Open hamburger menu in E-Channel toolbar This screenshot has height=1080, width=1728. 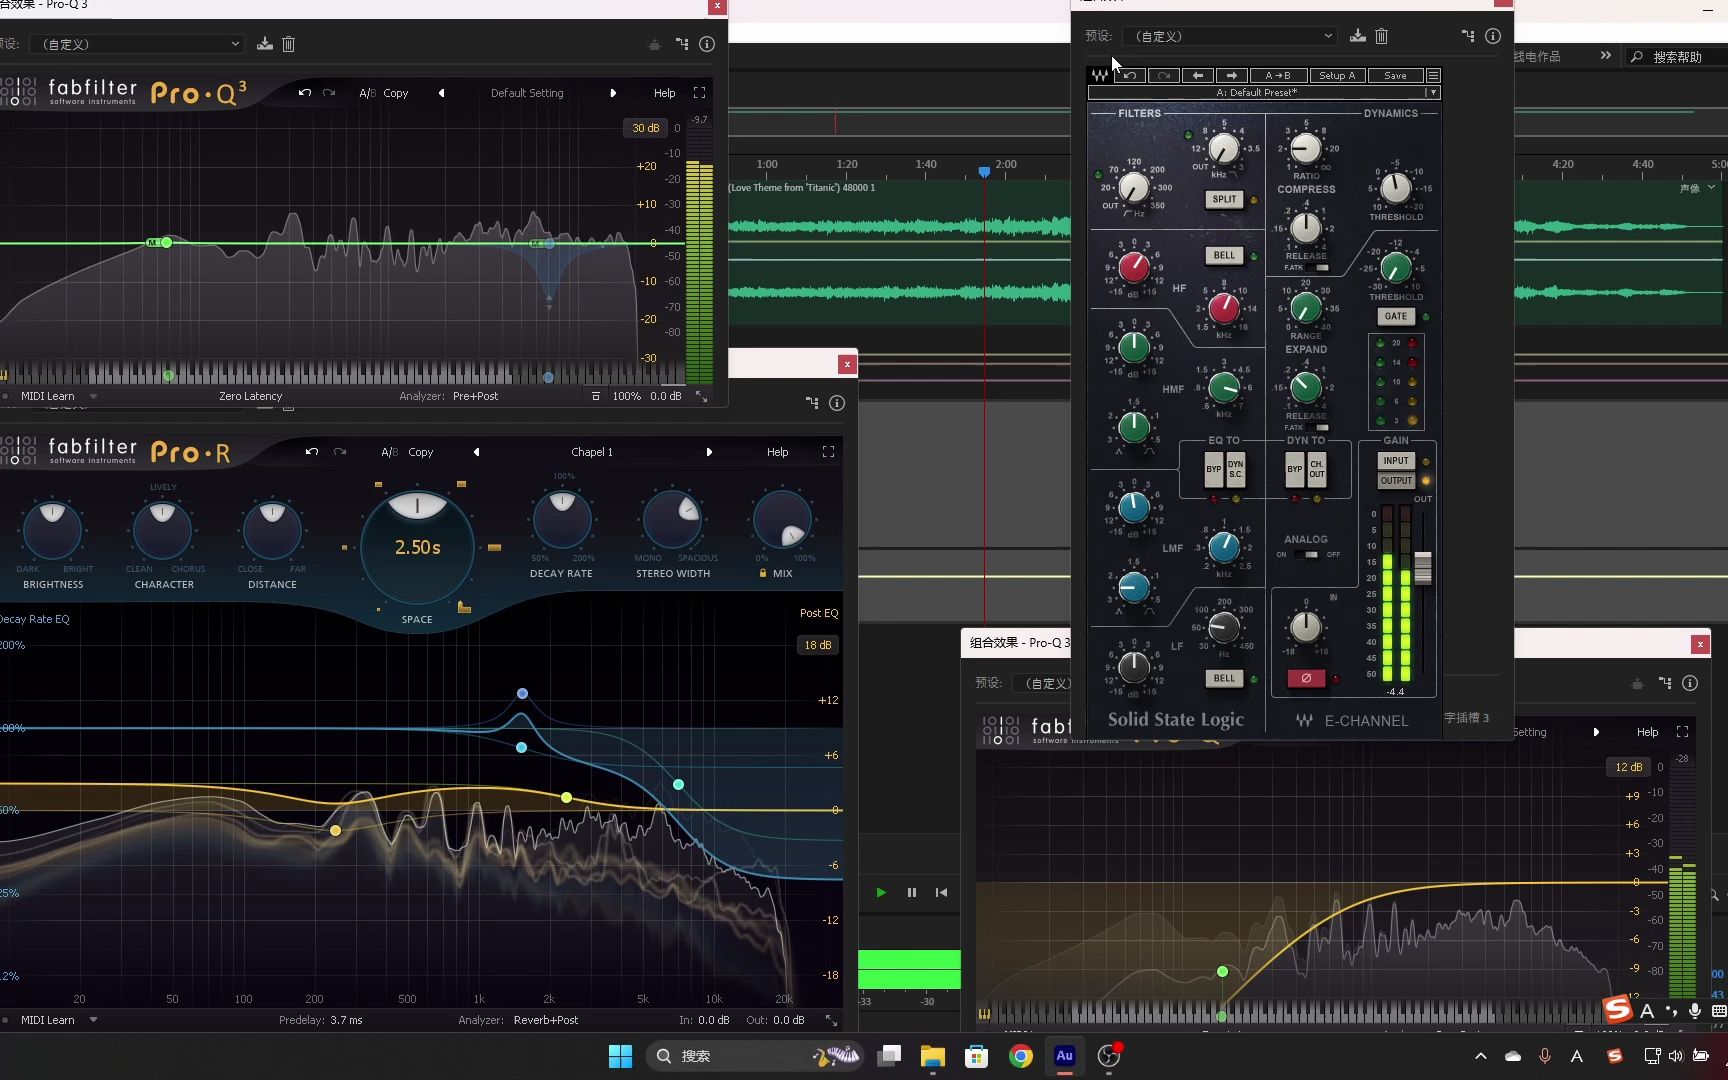pos(1433,75)
